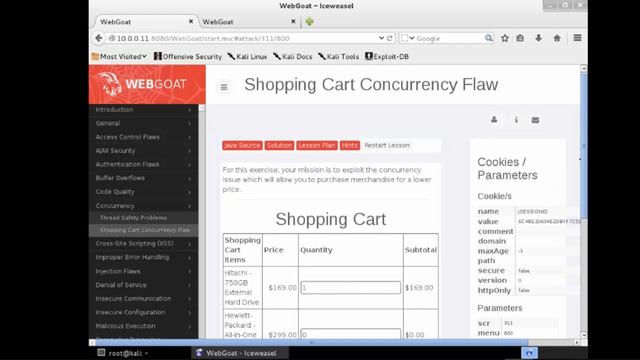Viewport: 640px width, 360px height.
Task: Click the Lesson Plan button
Action: [317, 145]
